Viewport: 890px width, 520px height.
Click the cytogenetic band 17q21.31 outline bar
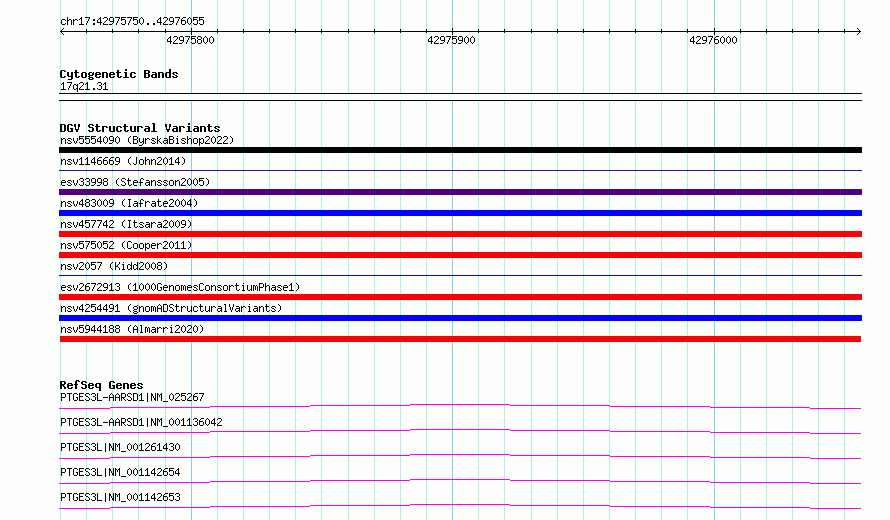[460, 97]
